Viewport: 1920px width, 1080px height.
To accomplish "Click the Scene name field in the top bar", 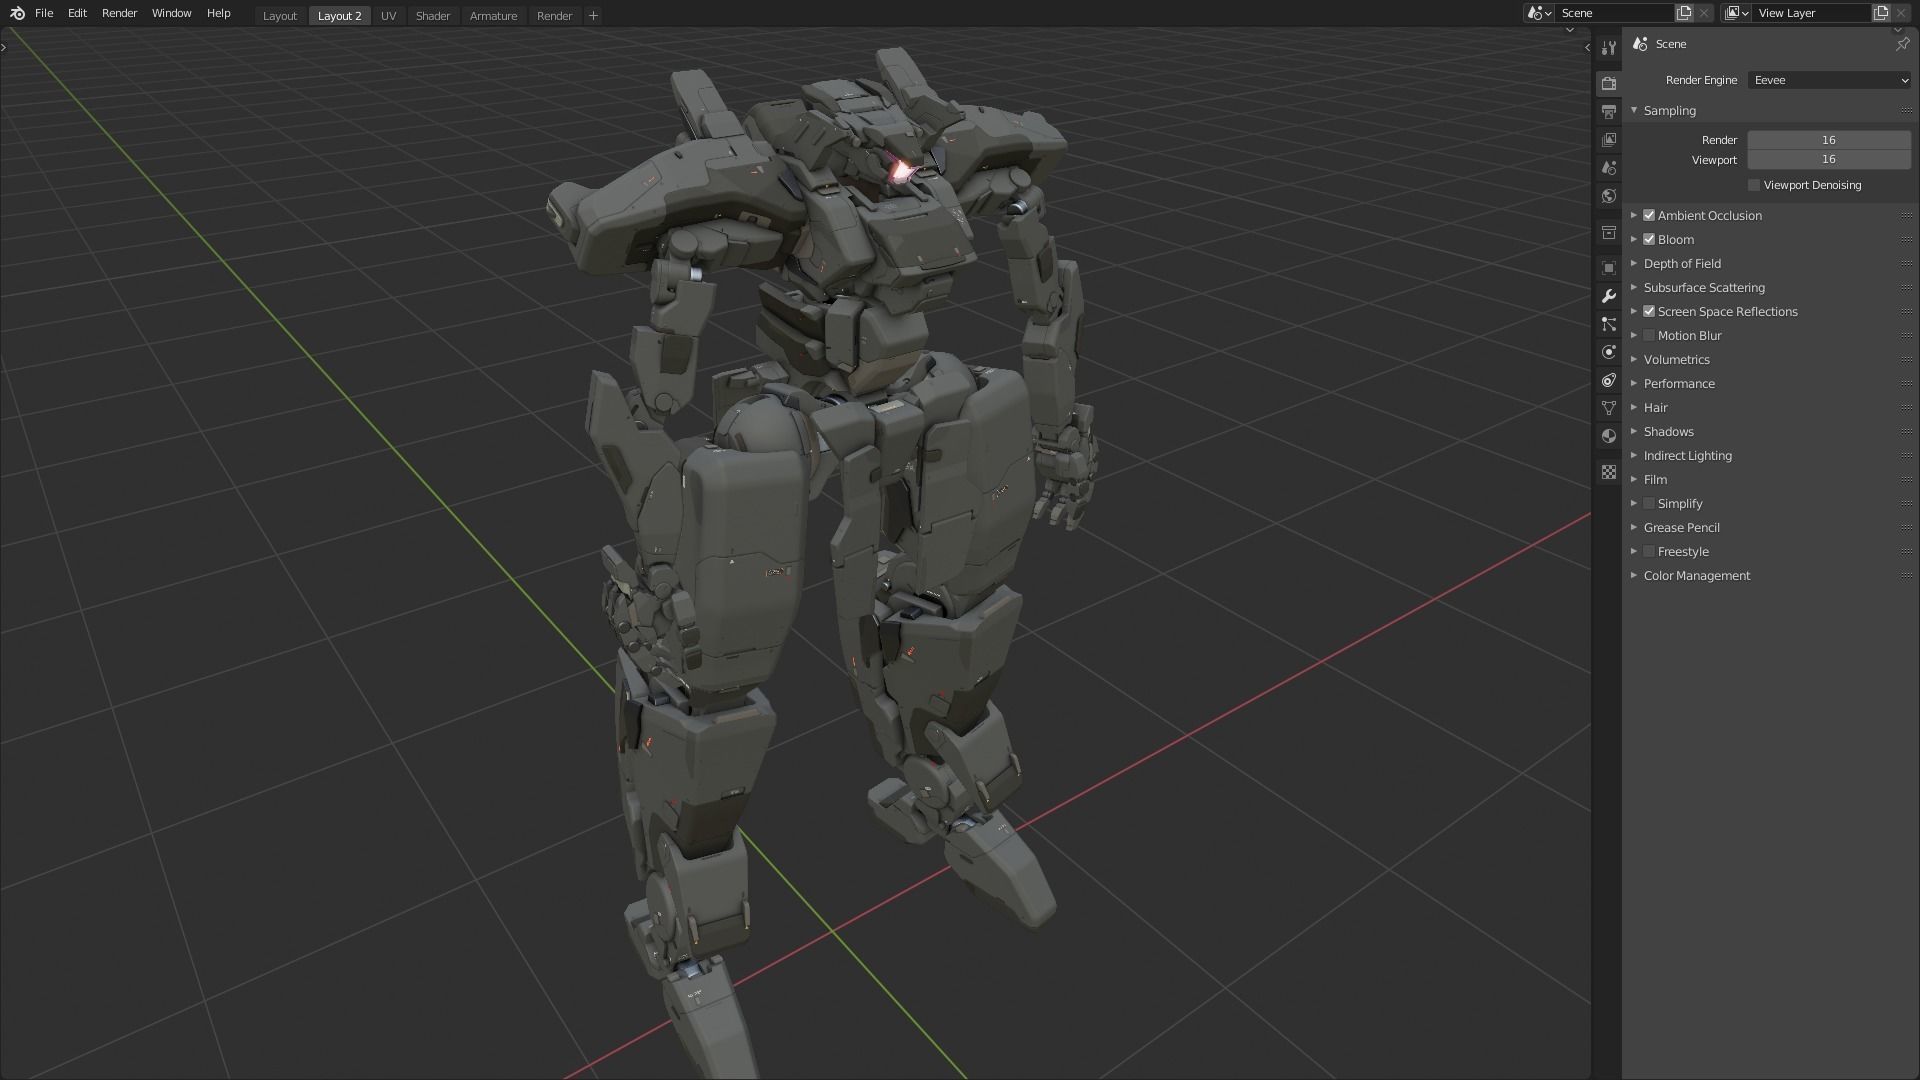I will tap(1615, 13).
